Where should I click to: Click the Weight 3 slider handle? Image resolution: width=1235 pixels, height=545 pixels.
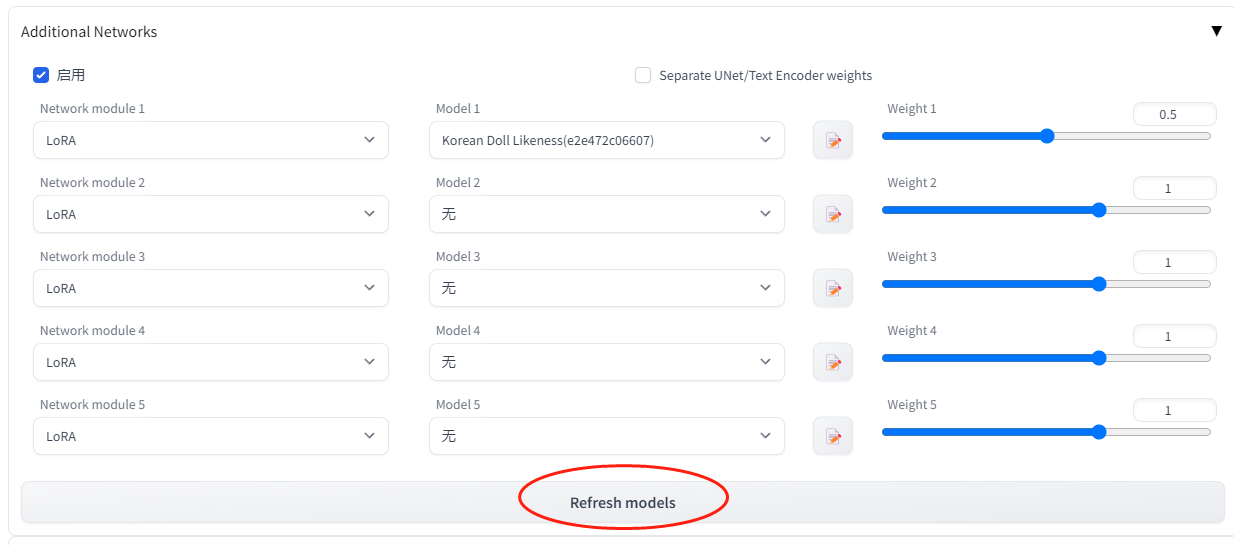pyautogui.click(x=1099, y=284)
